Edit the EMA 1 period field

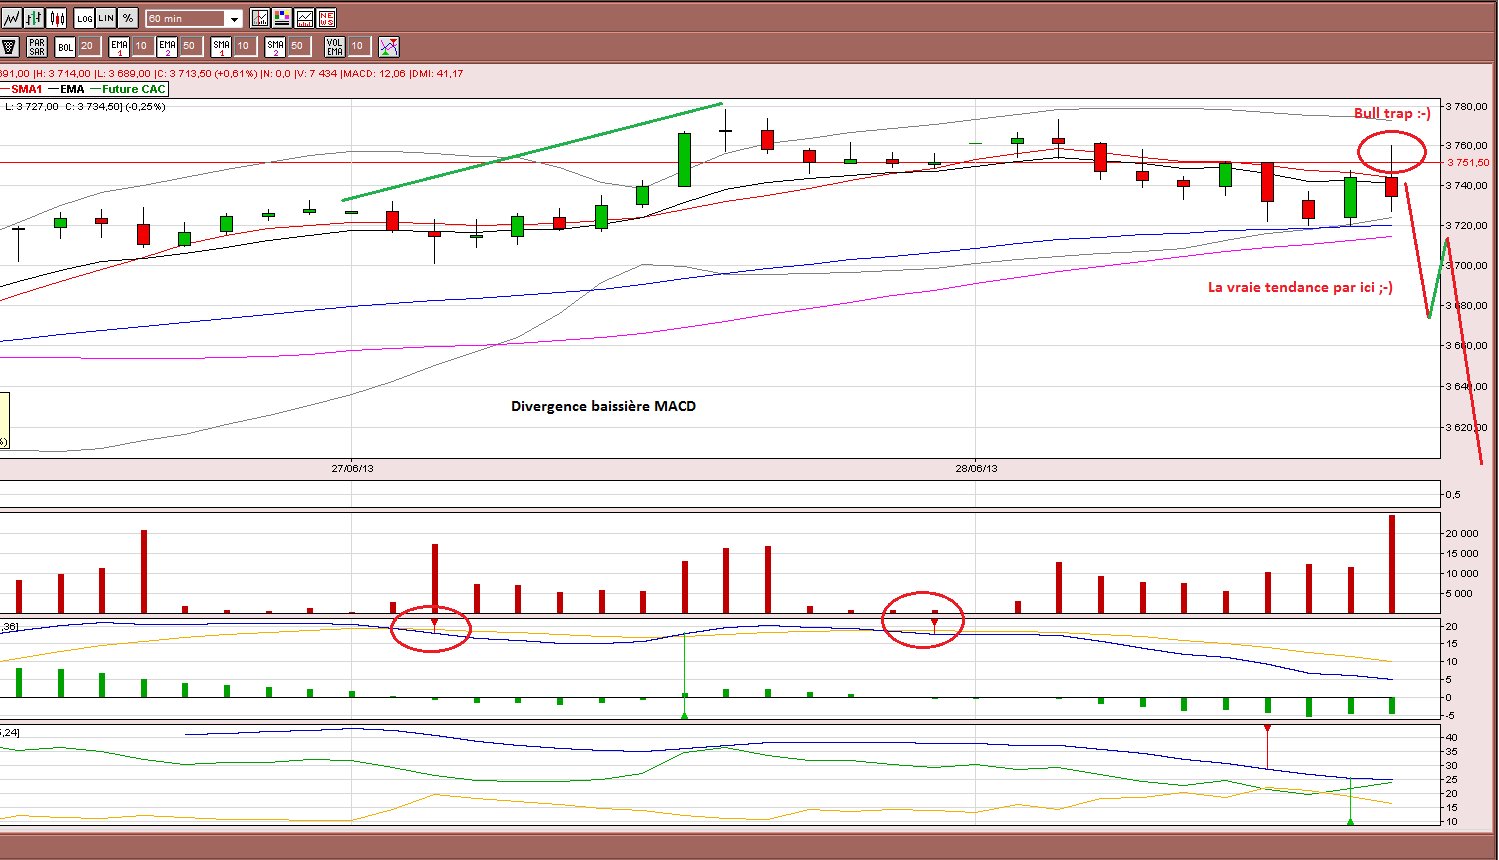coord(142,46)
